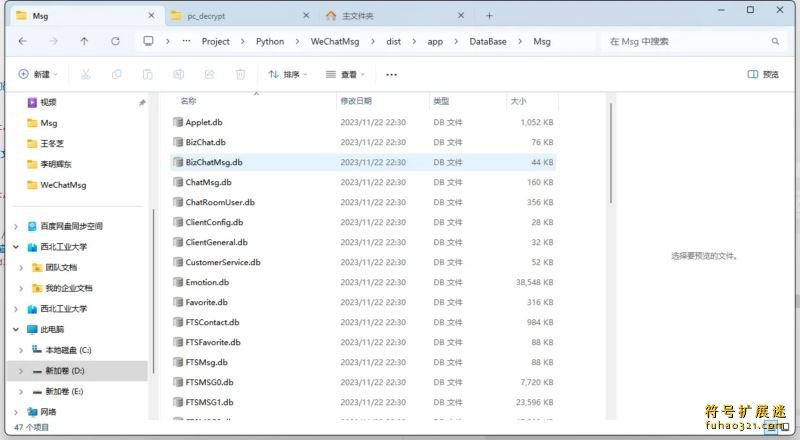Image resolution: width=800 pixels, height=440 pixels.
Task: Select the Favorite.db file
Action: [x=363, y=302]
